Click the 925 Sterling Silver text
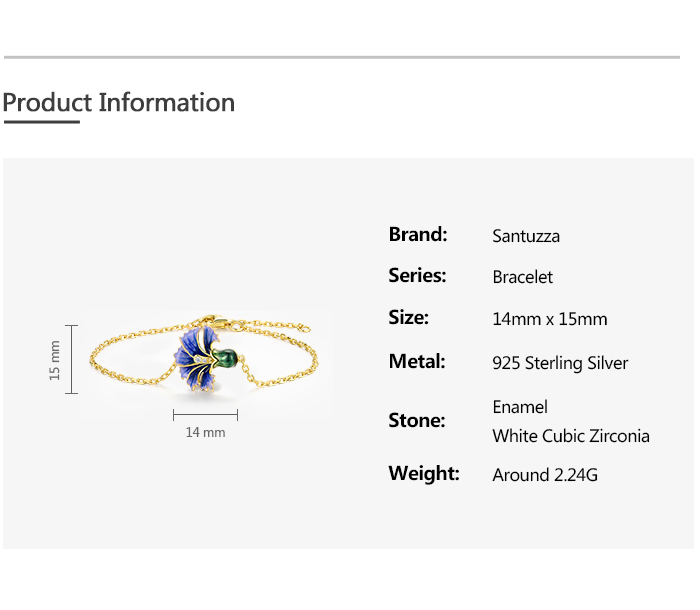 point(560,363)
